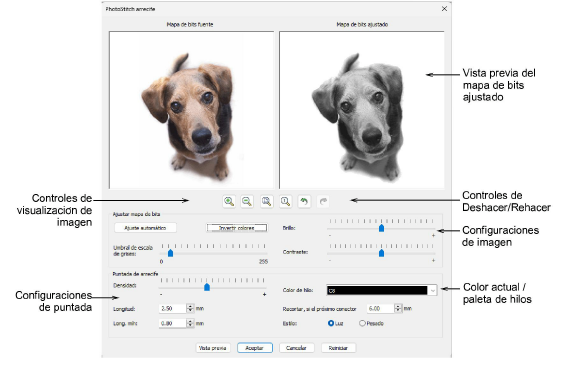Image resolution: width=568 pixels, height=375 pixels.
Task: Click the Densidad slider handle
Action: click(x=207, y=287)
